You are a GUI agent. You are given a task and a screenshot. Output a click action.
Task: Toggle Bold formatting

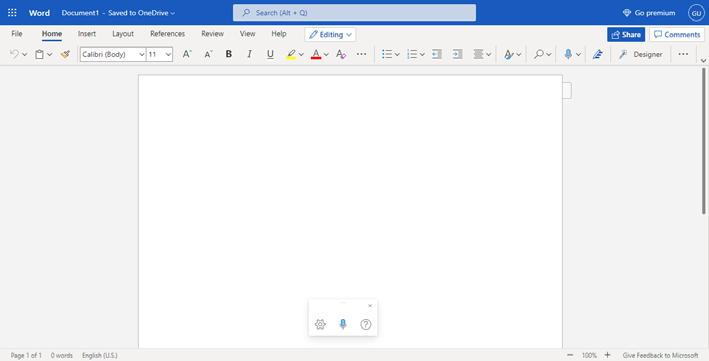pyautogui.click(x=229, y=54)
